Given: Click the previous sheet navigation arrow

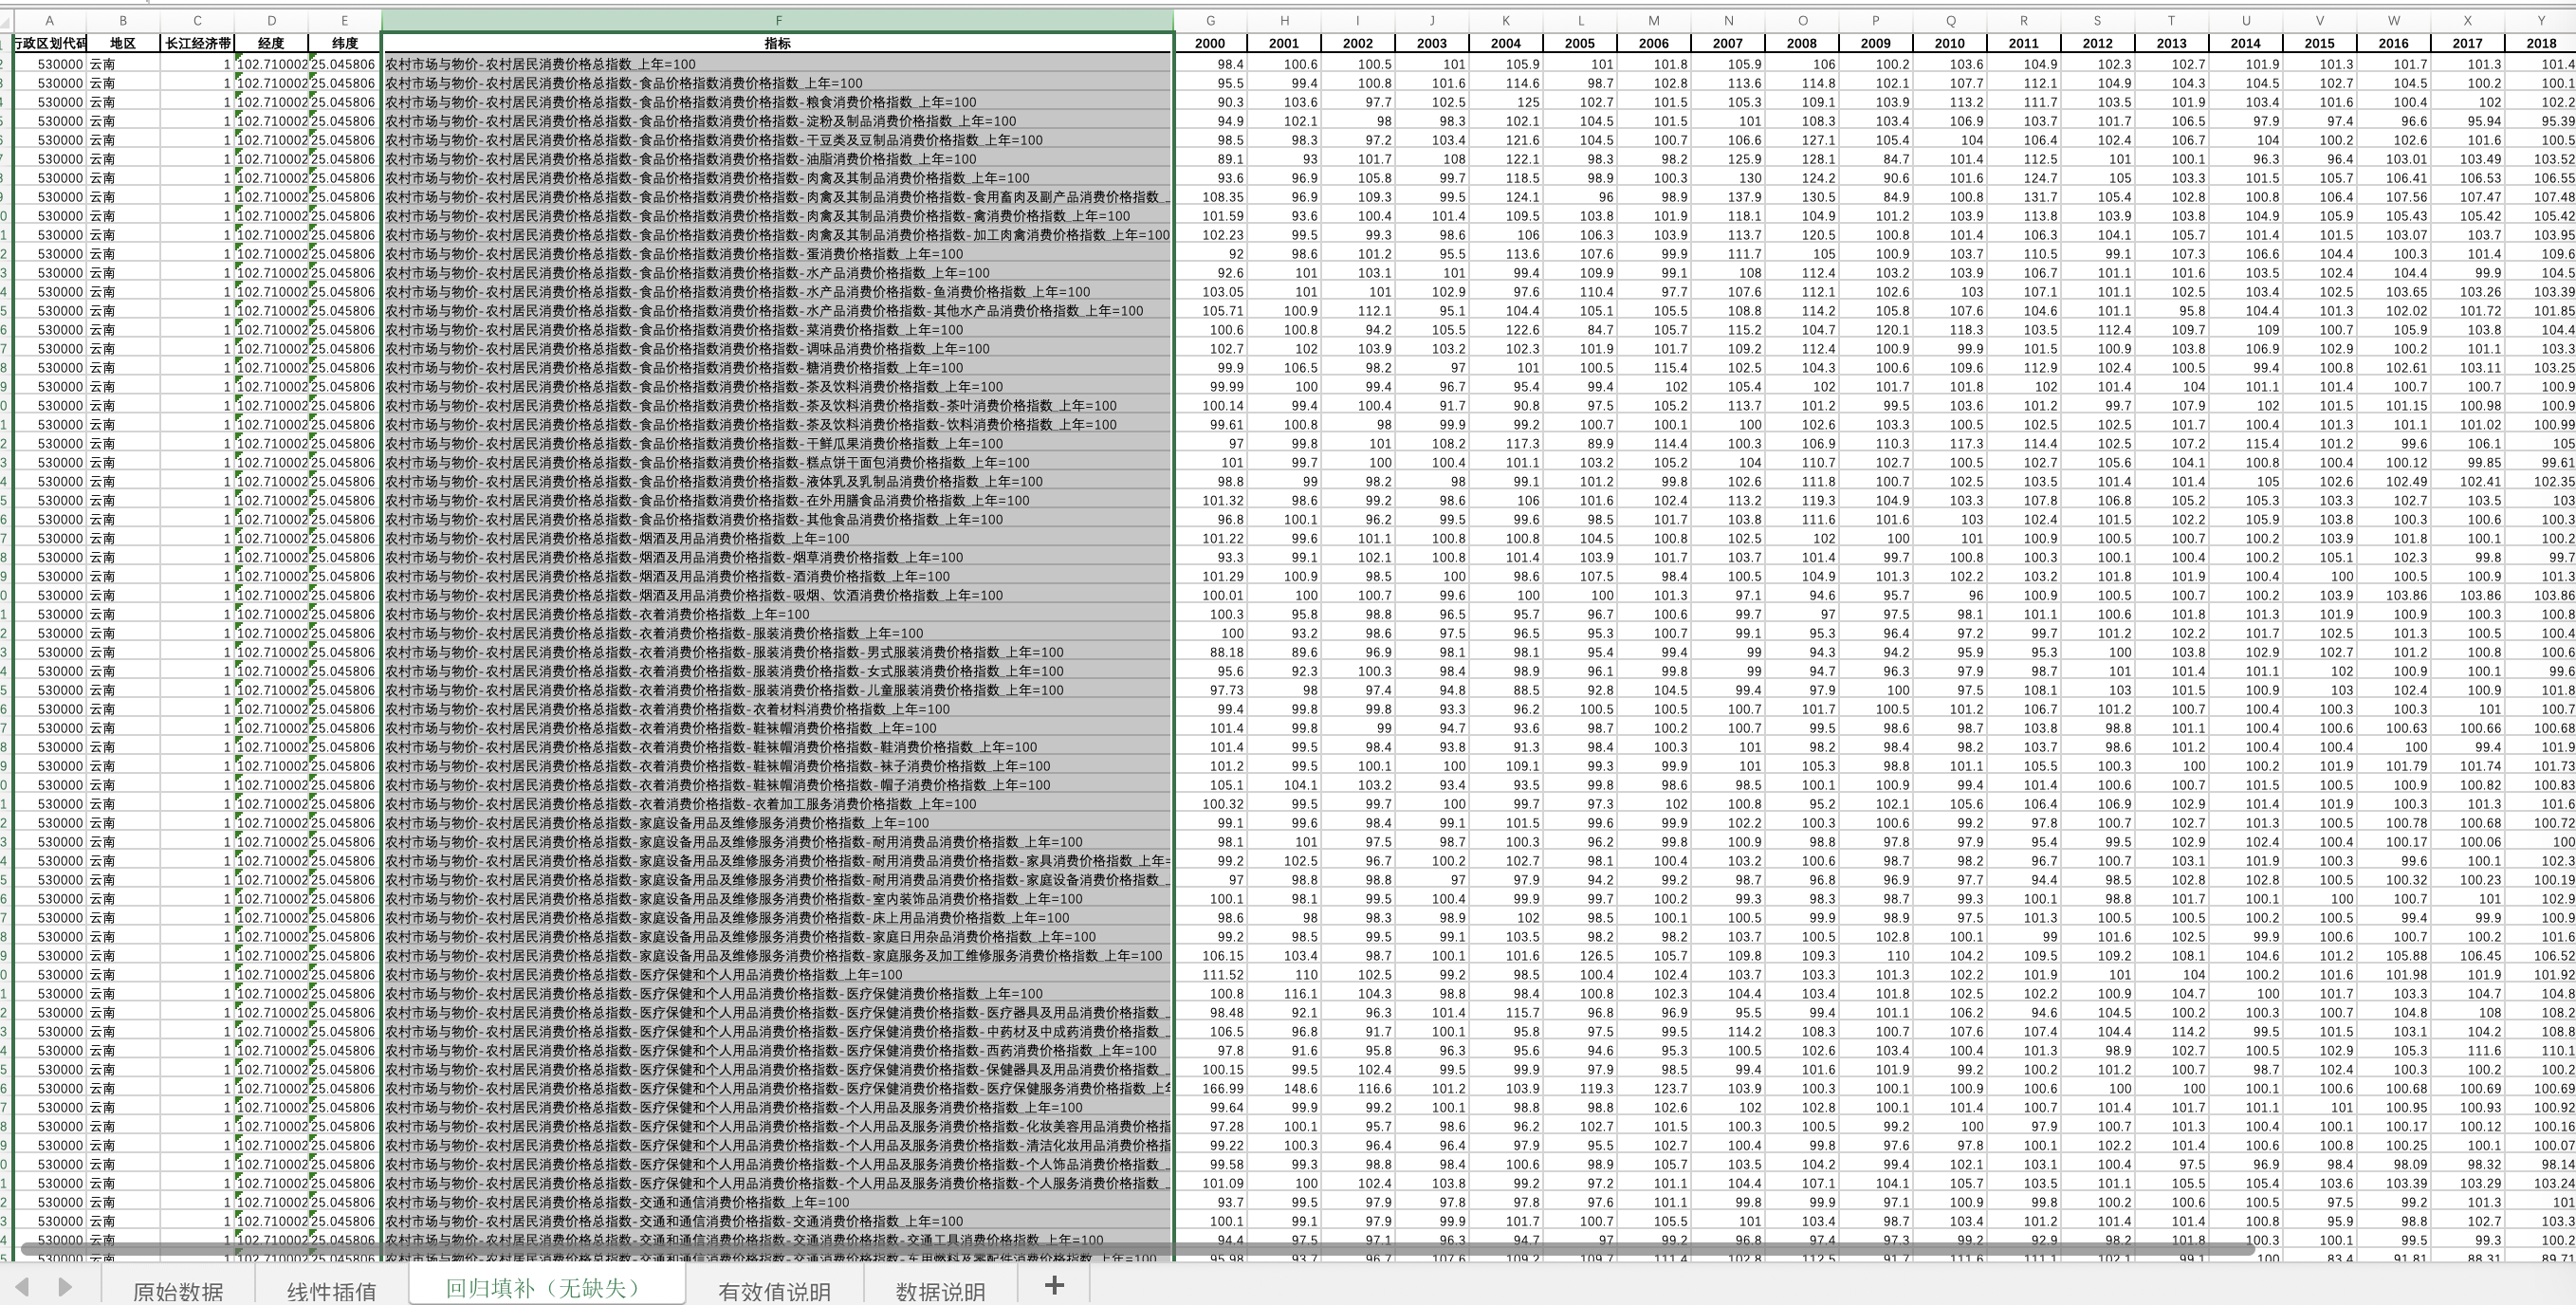Looking at the screenshot, I should [21, 1287].
